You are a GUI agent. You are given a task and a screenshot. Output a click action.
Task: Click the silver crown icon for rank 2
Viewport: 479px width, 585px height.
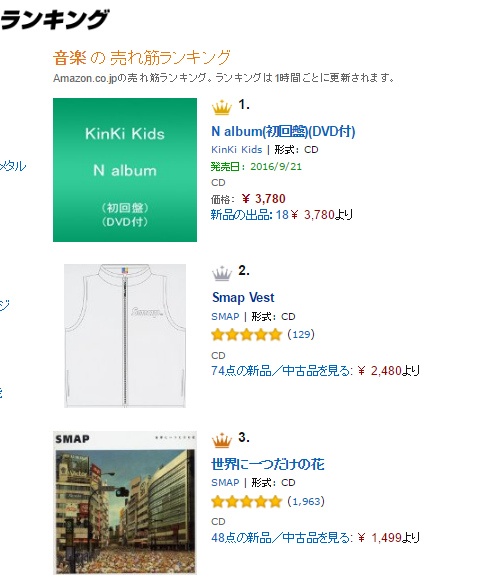coord(222,273)
